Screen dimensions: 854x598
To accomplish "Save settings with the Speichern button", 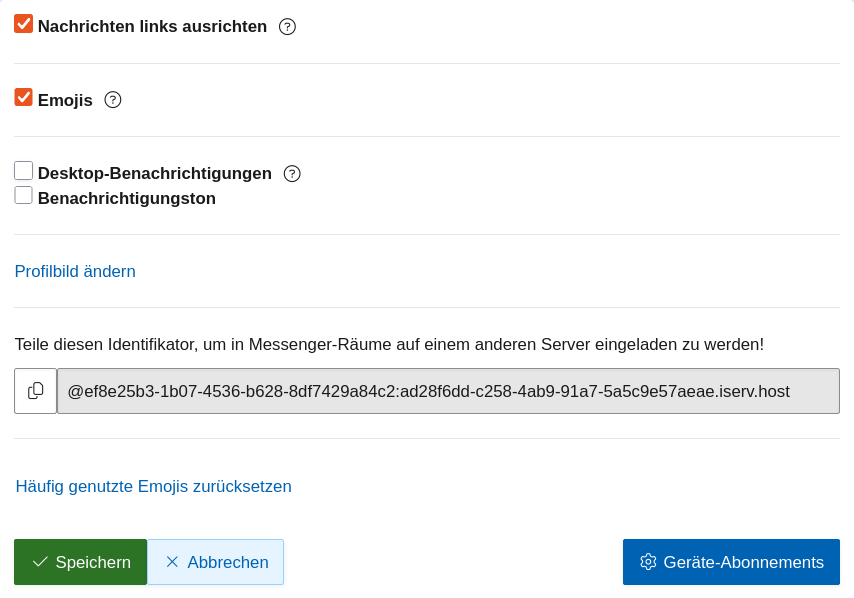I will click(81, 562).
